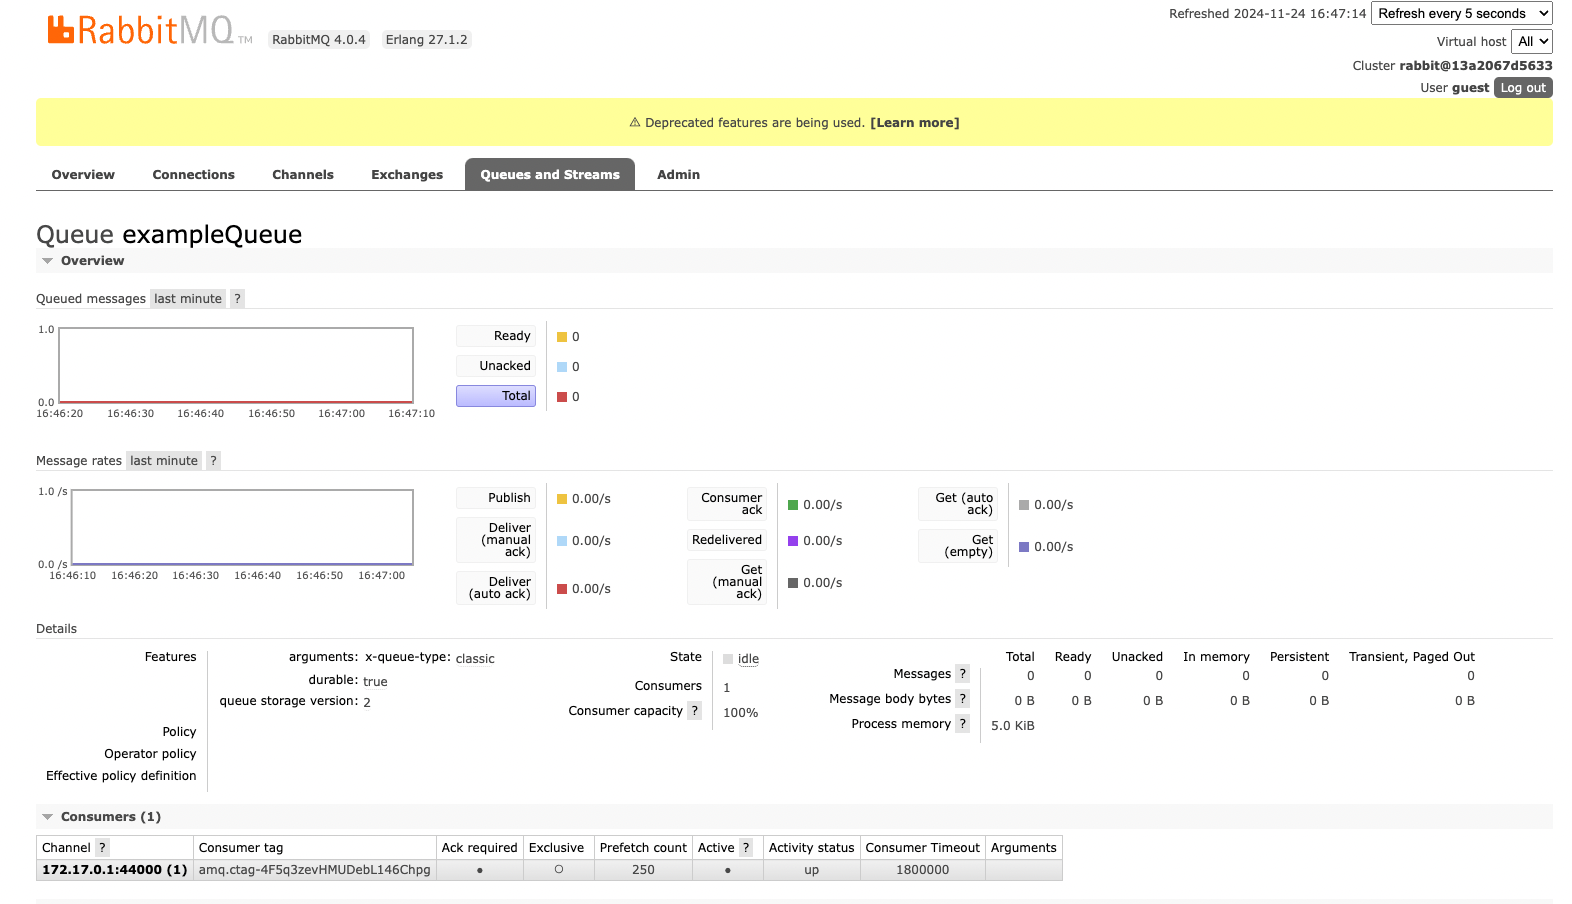Toggle the Total series in queued messages

coord(496,396)
